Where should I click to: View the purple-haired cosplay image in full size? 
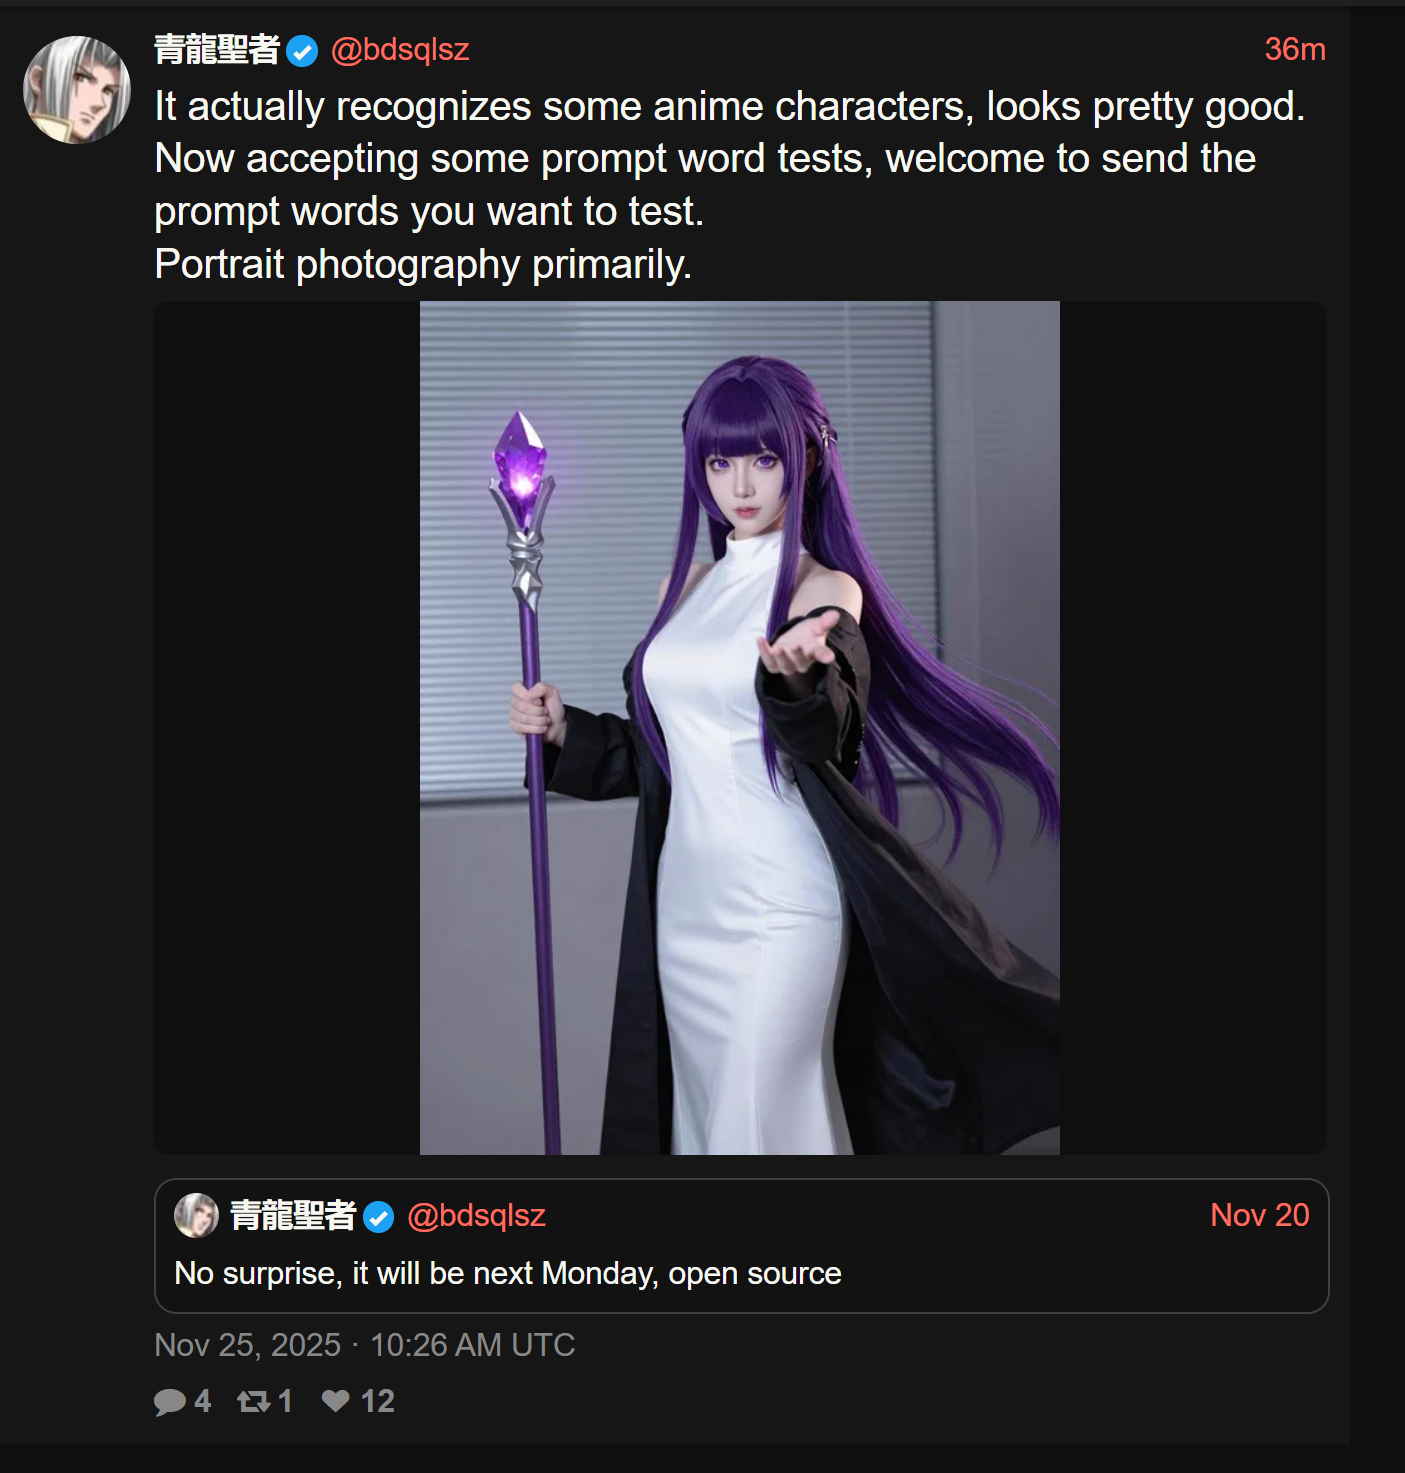tap(740, 728)
